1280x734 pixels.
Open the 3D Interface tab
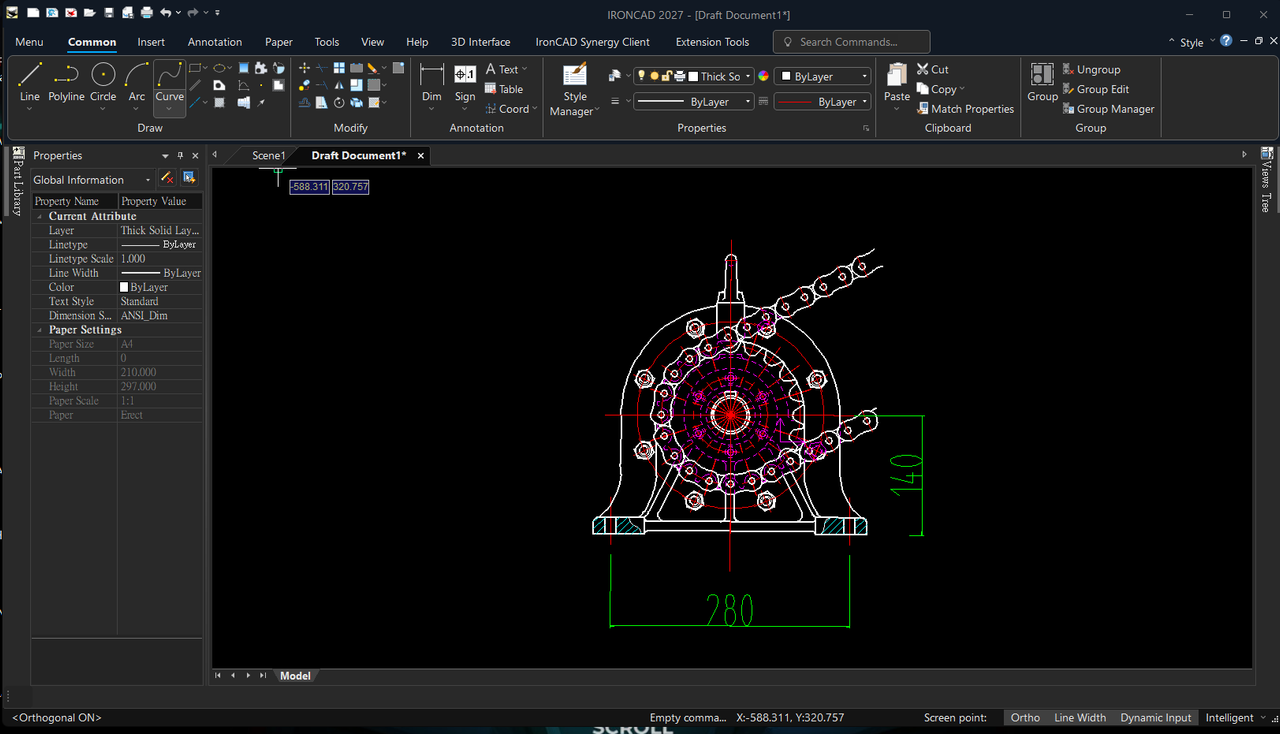pos(481,42)
